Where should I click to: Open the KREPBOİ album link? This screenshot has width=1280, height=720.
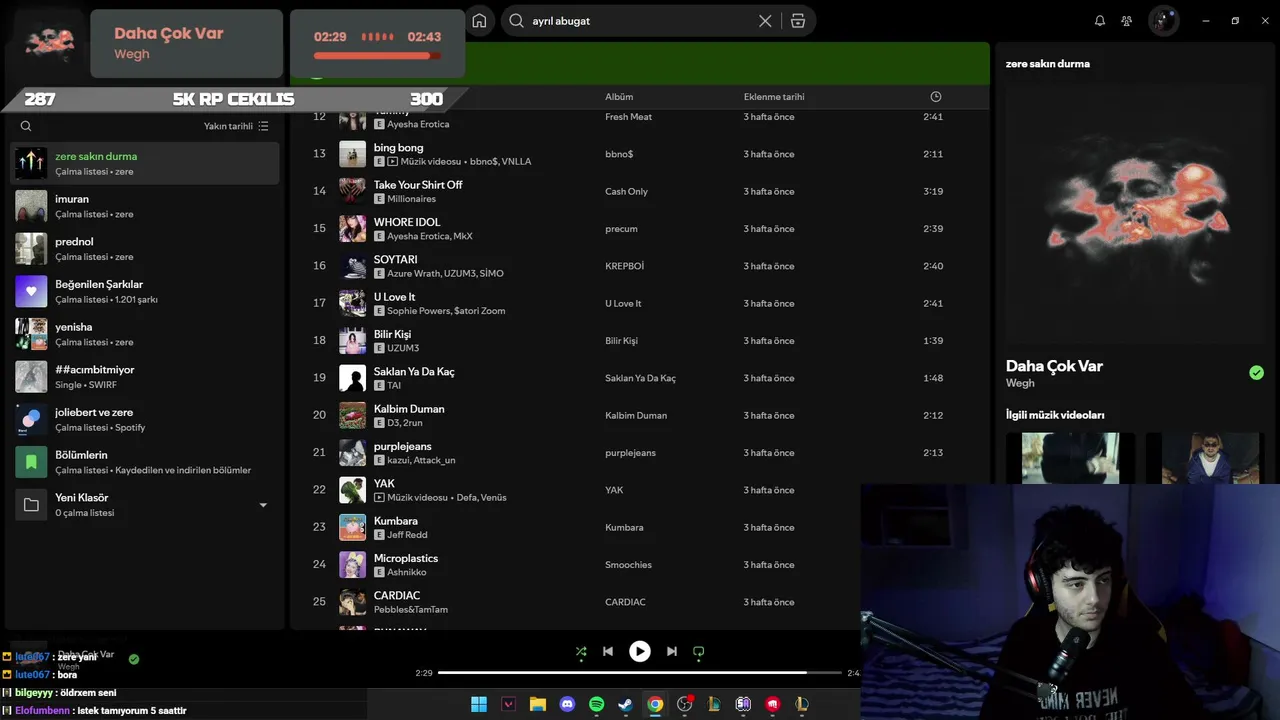coord(624,266)
